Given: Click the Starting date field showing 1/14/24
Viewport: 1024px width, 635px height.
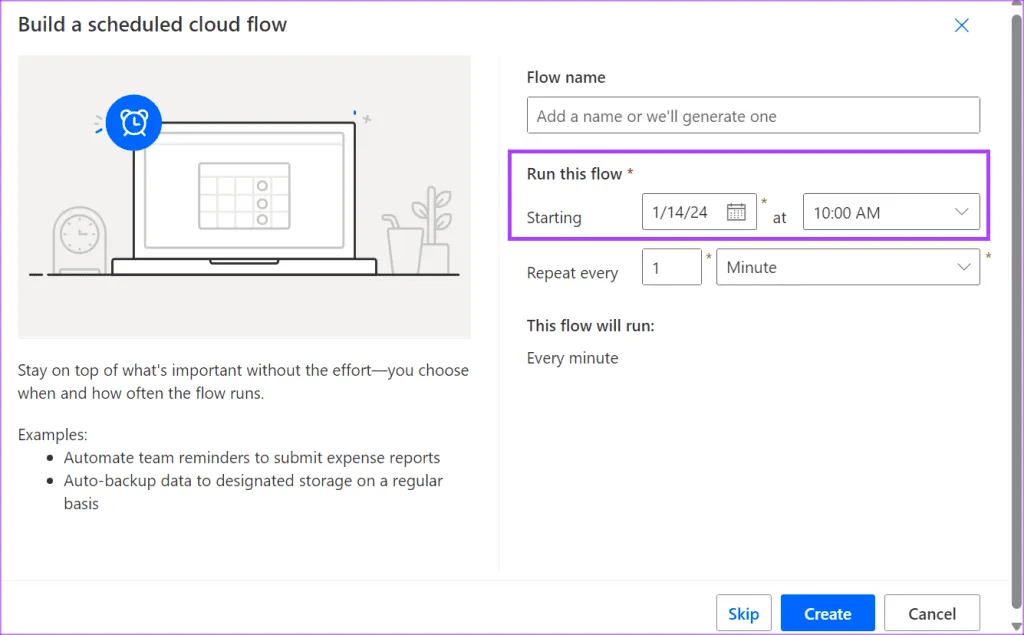Looking at the screenshot, I should [682, 212].
